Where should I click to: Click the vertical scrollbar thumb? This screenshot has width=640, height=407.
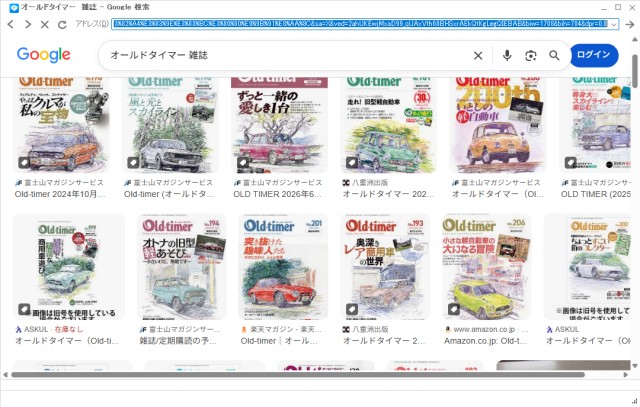click(x=635, y=71)
